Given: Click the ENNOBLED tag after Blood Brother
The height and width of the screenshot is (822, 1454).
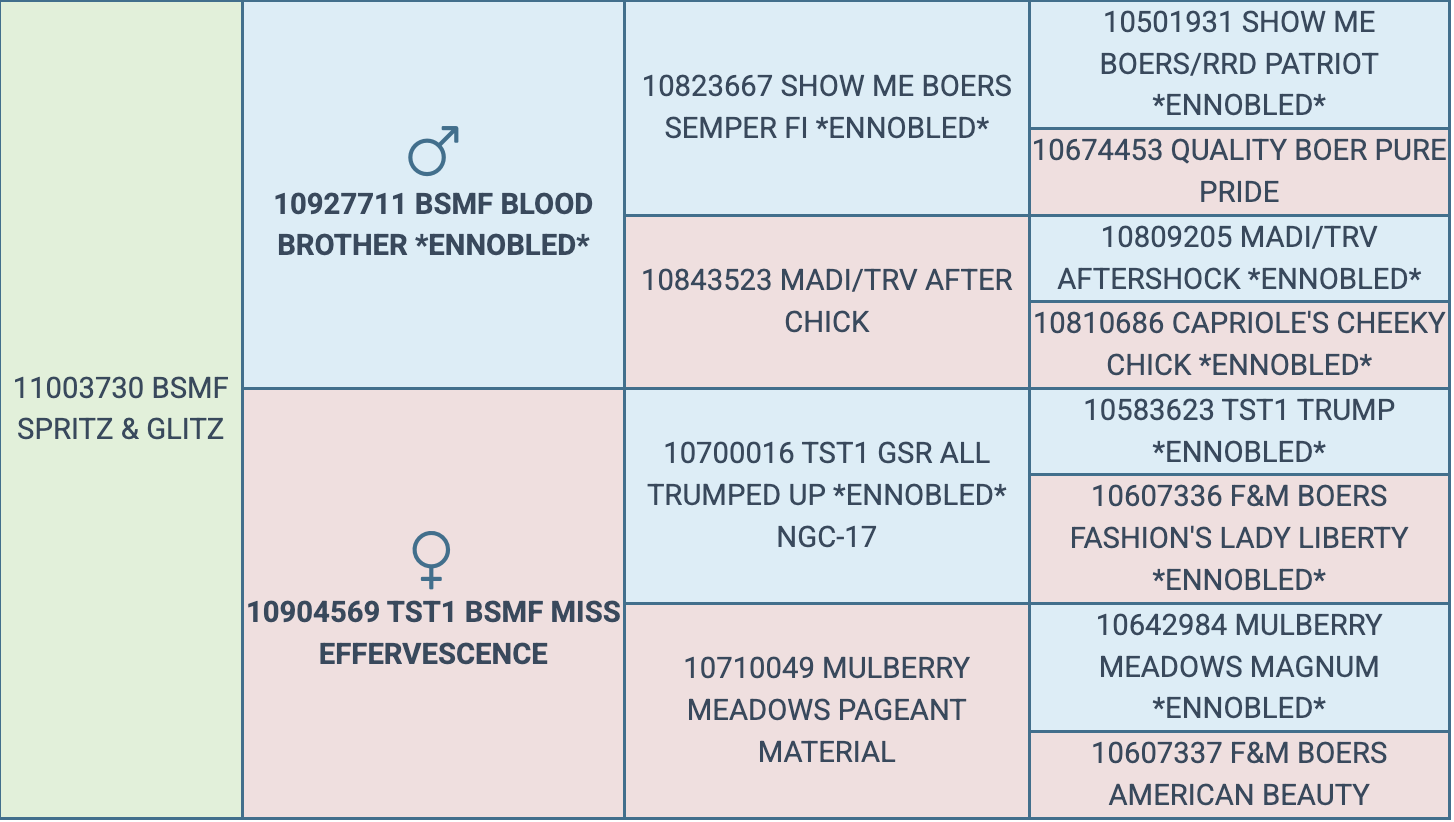Looking at the screenshot, I should click(x=501, y=245).
